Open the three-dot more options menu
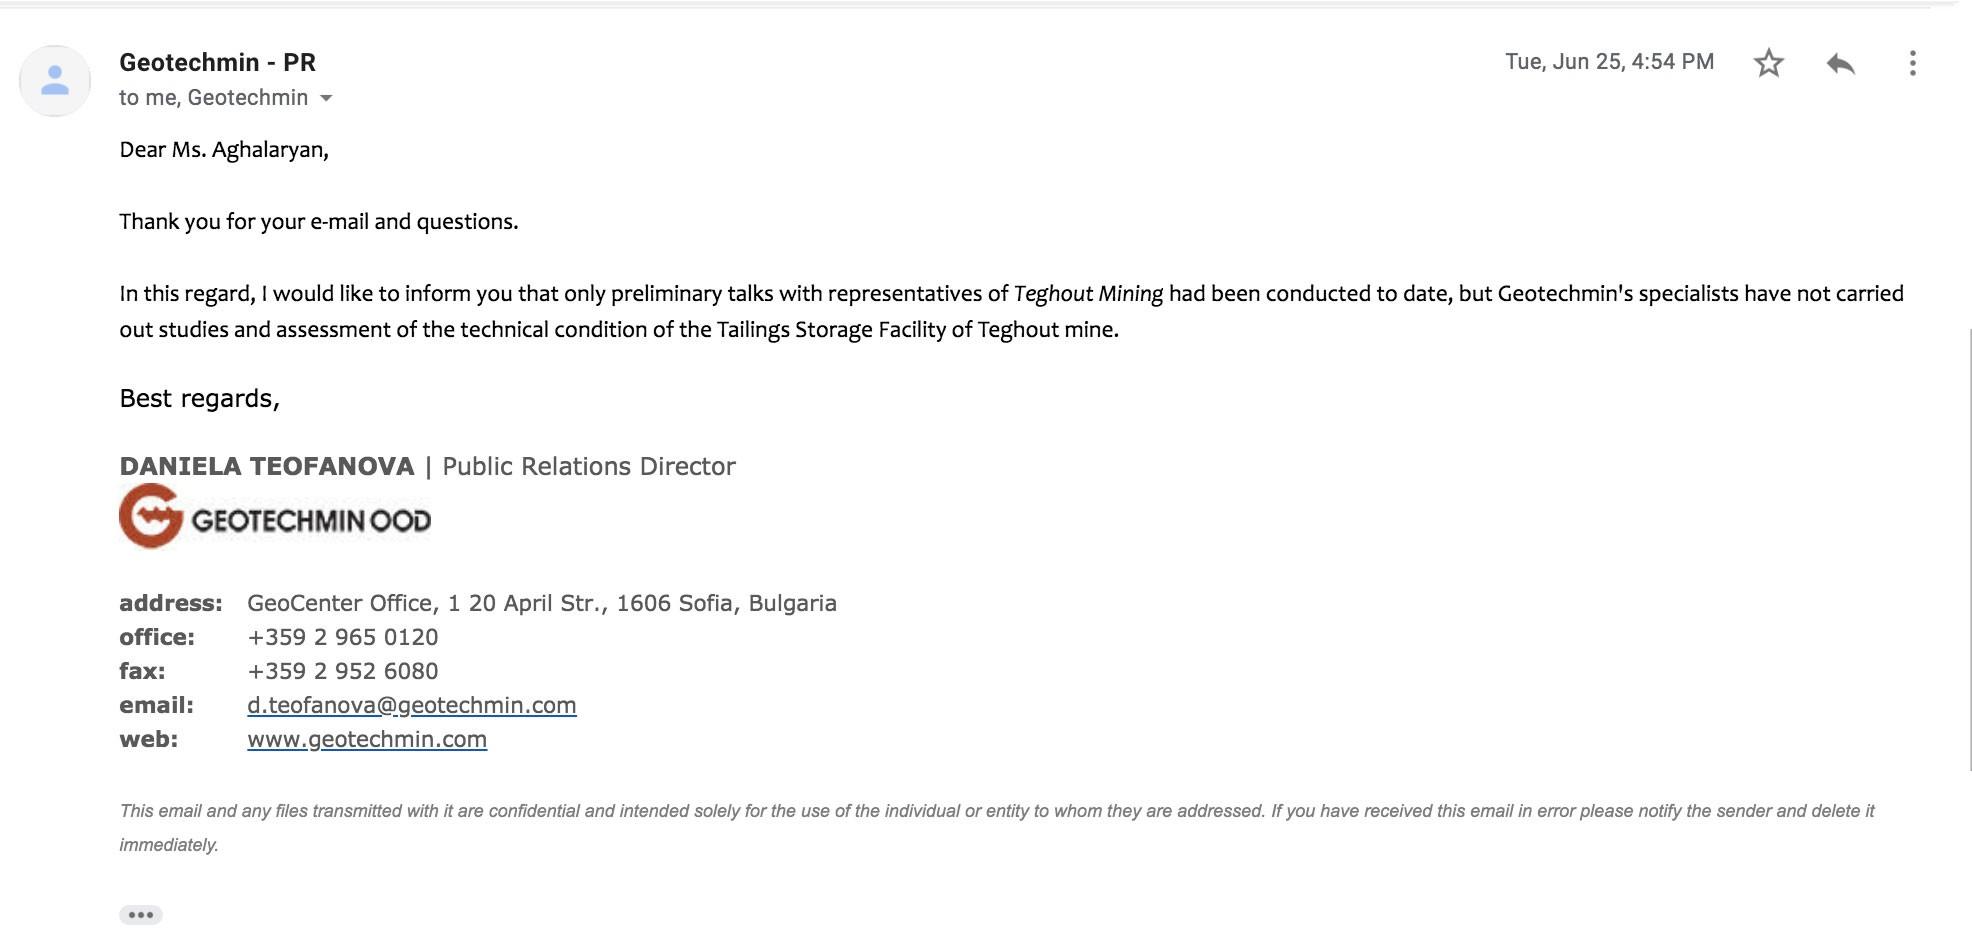 (1912, 63)
